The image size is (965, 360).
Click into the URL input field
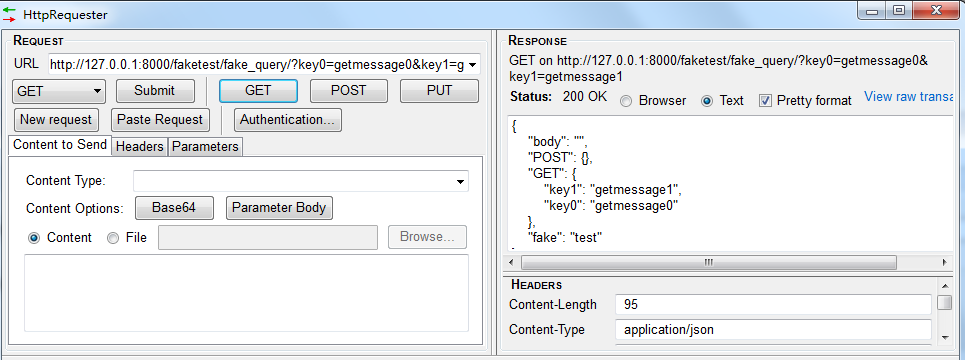(x=257, y=64)
